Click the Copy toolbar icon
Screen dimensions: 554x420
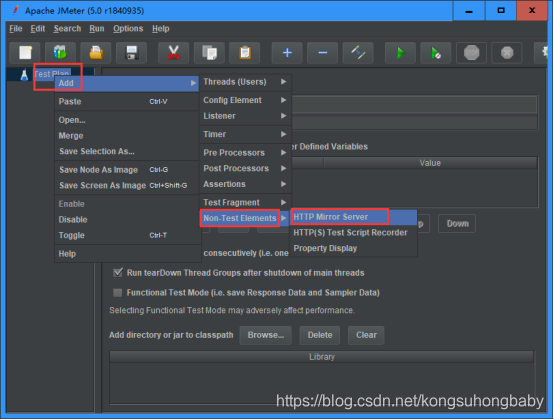click(209, 53)
